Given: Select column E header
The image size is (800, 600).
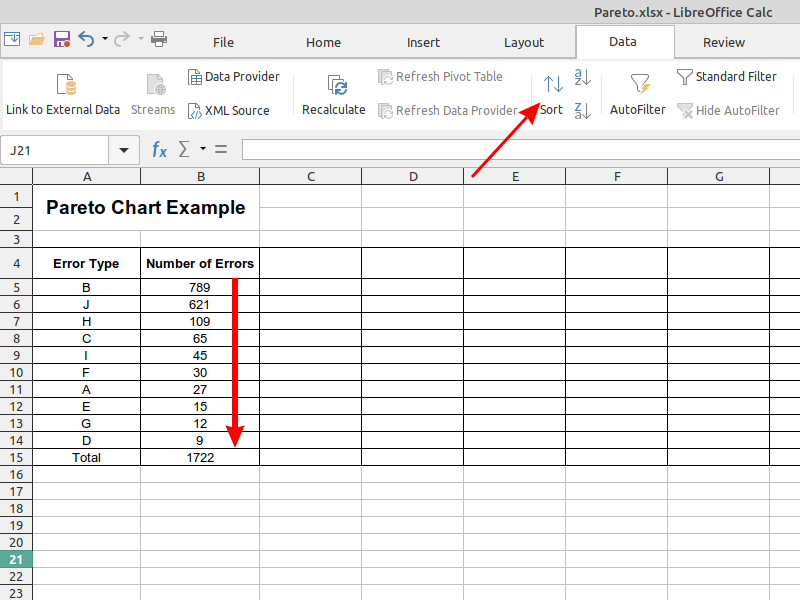Looking at the screenshot, I should click(515, 177).
